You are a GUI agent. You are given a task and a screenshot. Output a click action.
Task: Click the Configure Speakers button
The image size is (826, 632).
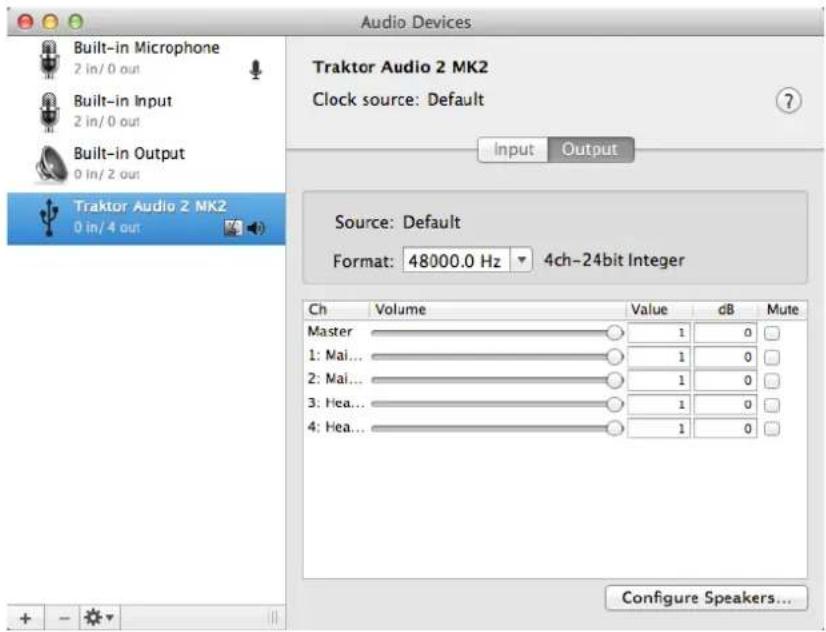point(706,598)
